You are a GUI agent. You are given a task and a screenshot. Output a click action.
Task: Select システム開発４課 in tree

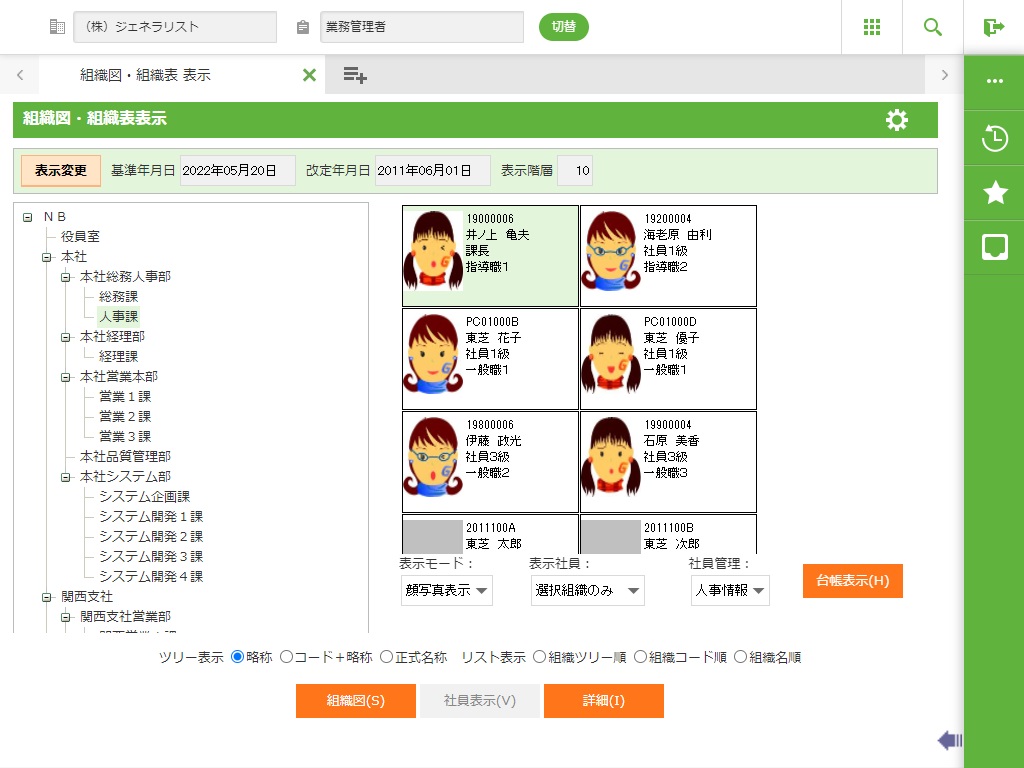point(151,577)
